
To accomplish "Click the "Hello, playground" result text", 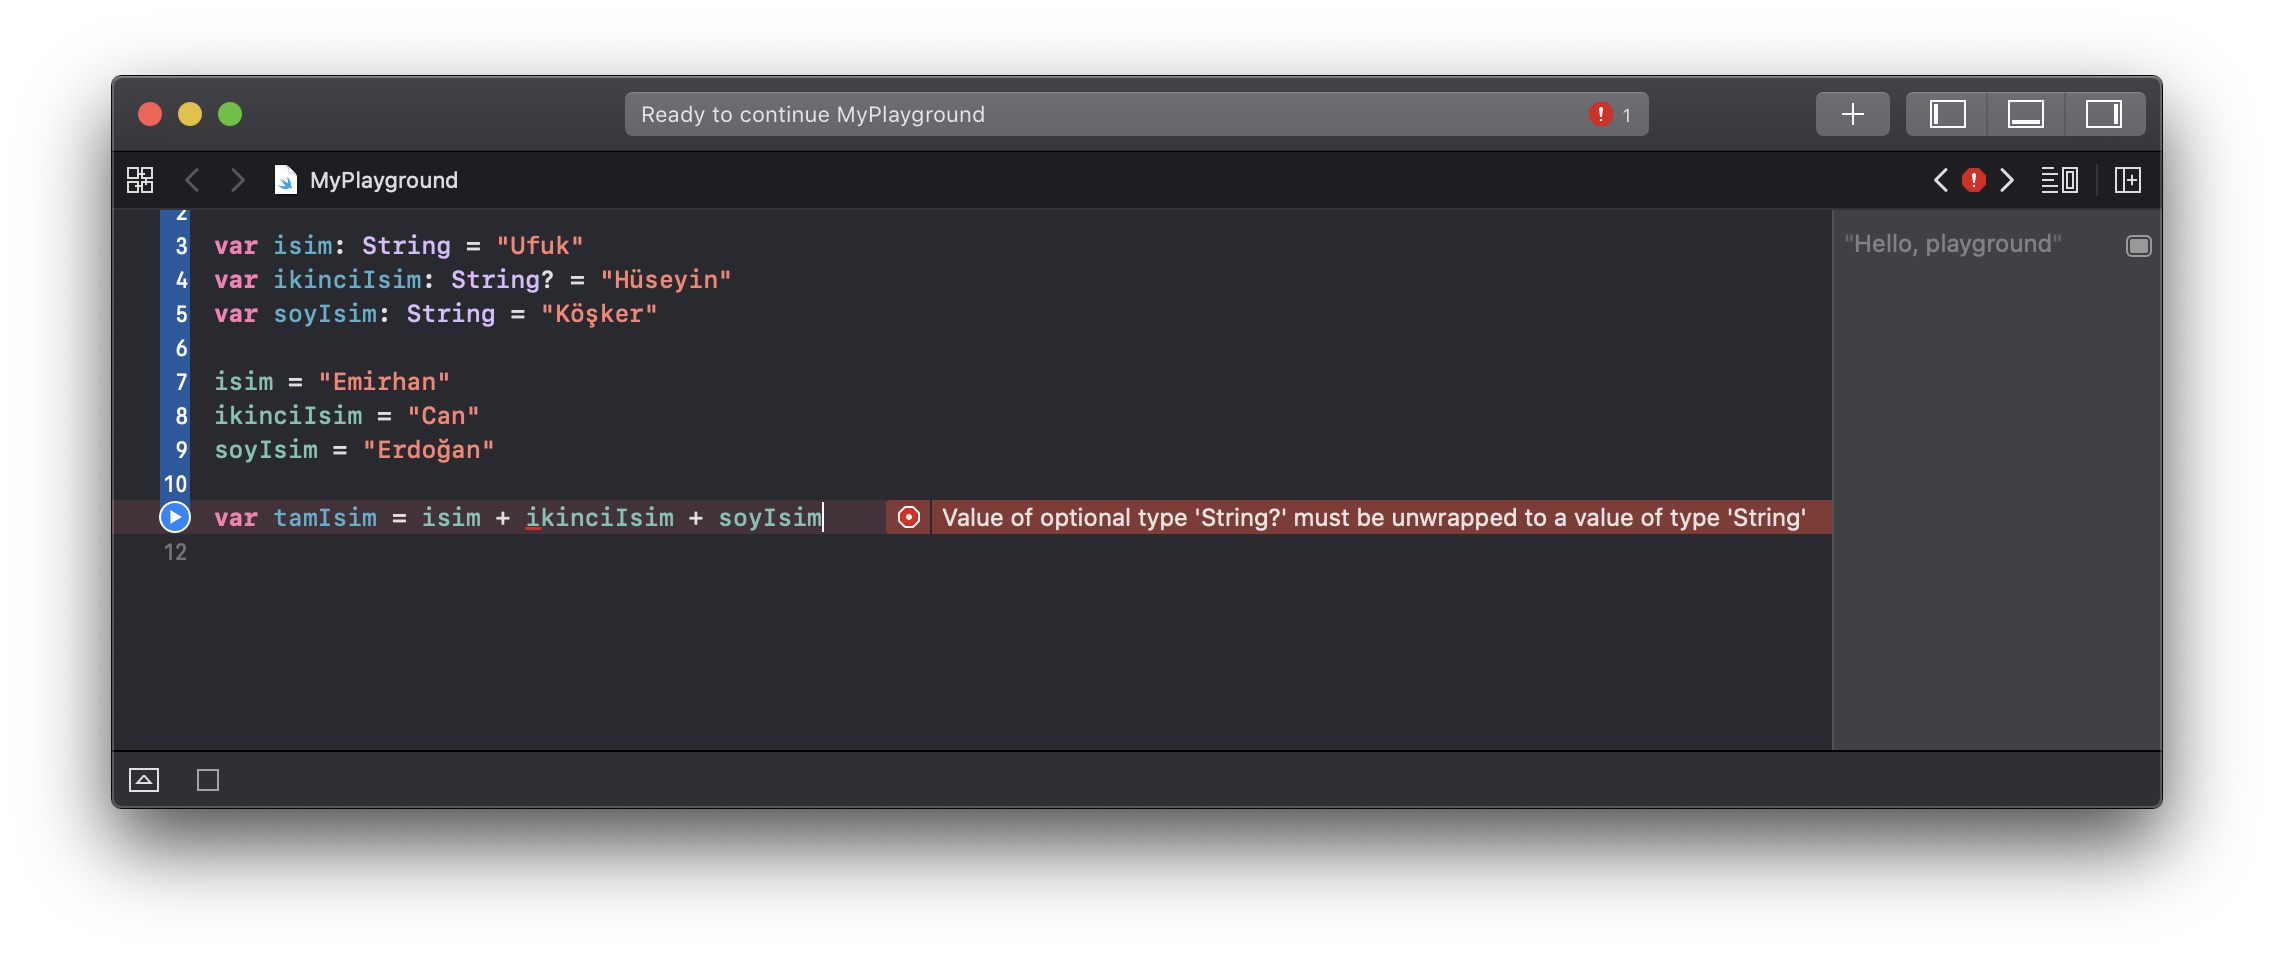I will tap(1952, 244).
